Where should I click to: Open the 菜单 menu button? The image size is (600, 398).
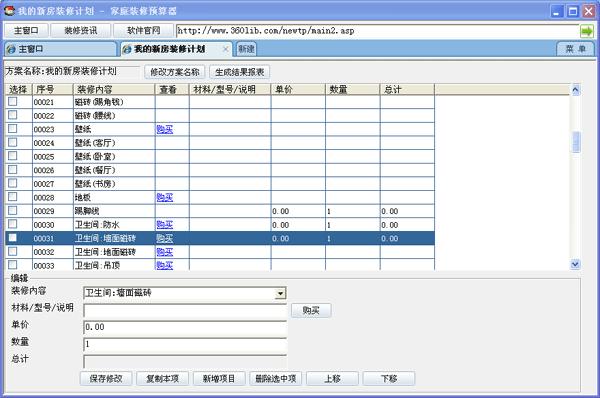576,49
